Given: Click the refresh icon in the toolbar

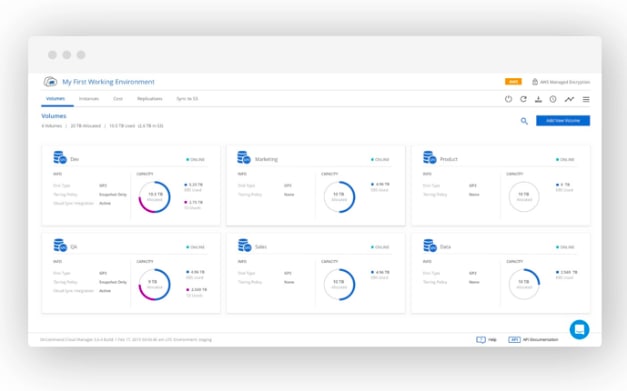Looking at the screenshot, I should point(523,99).
